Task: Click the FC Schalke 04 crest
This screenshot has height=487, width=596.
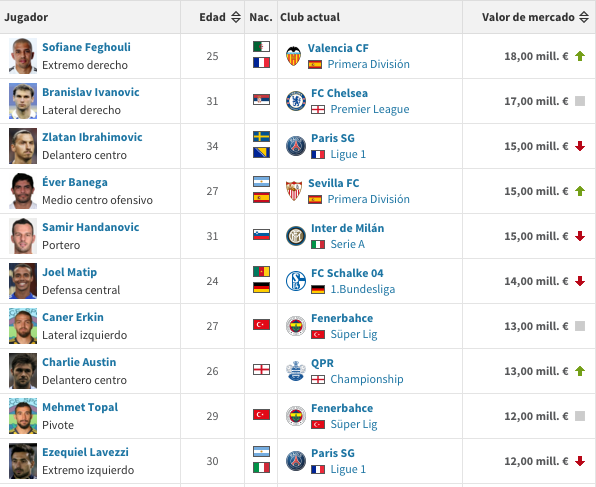Action: point(296,281)
